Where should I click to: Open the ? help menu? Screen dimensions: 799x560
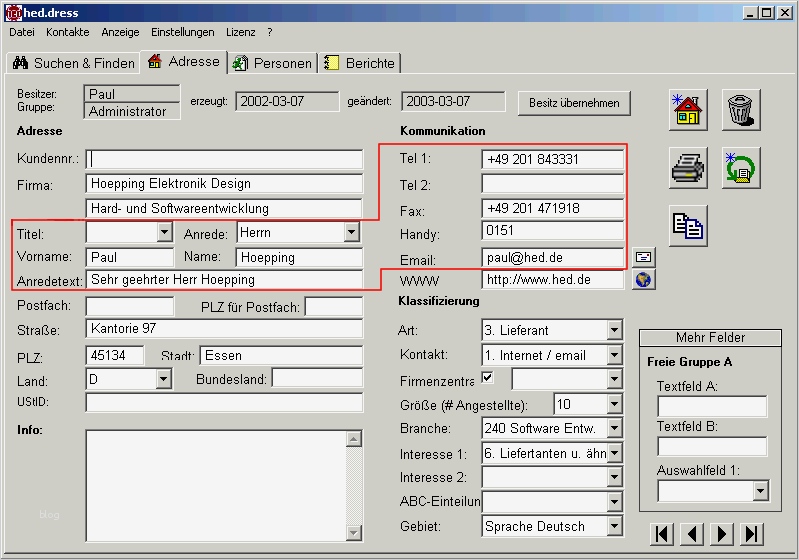(x=270, y=32)
